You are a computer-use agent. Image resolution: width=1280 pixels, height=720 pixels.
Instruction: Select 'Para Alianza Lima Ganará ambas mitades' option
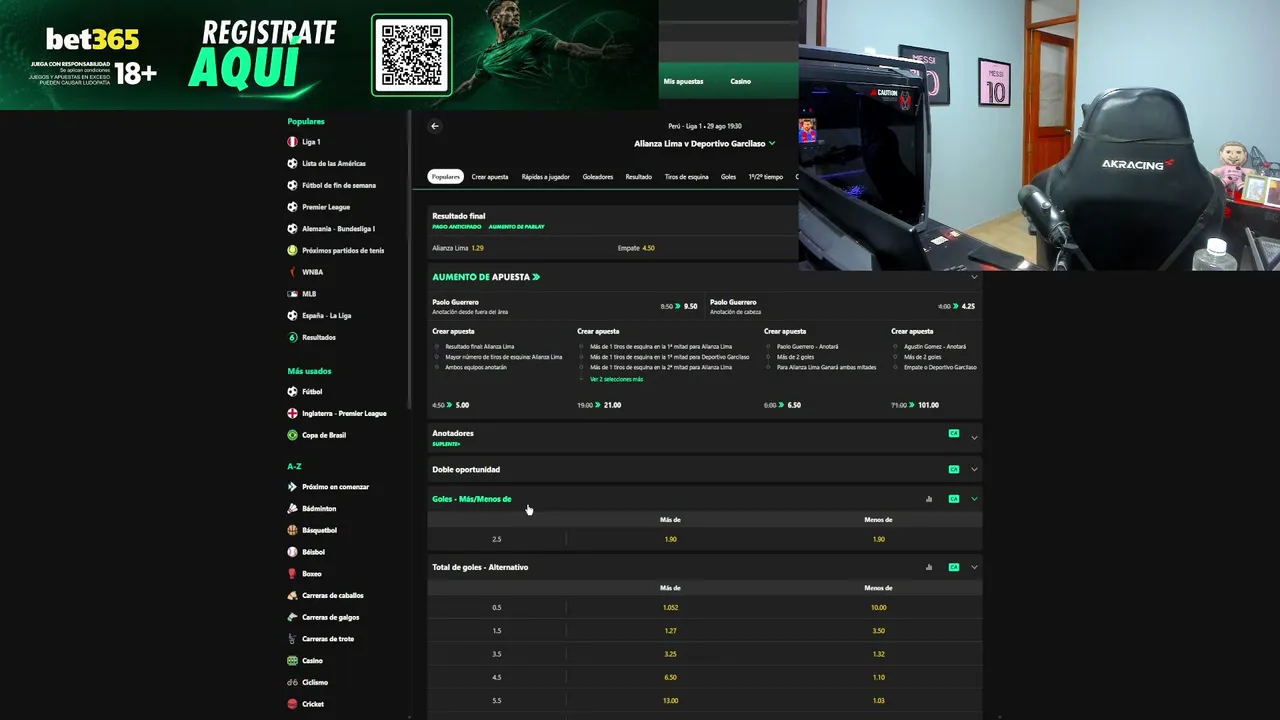[x=769, y=367]
